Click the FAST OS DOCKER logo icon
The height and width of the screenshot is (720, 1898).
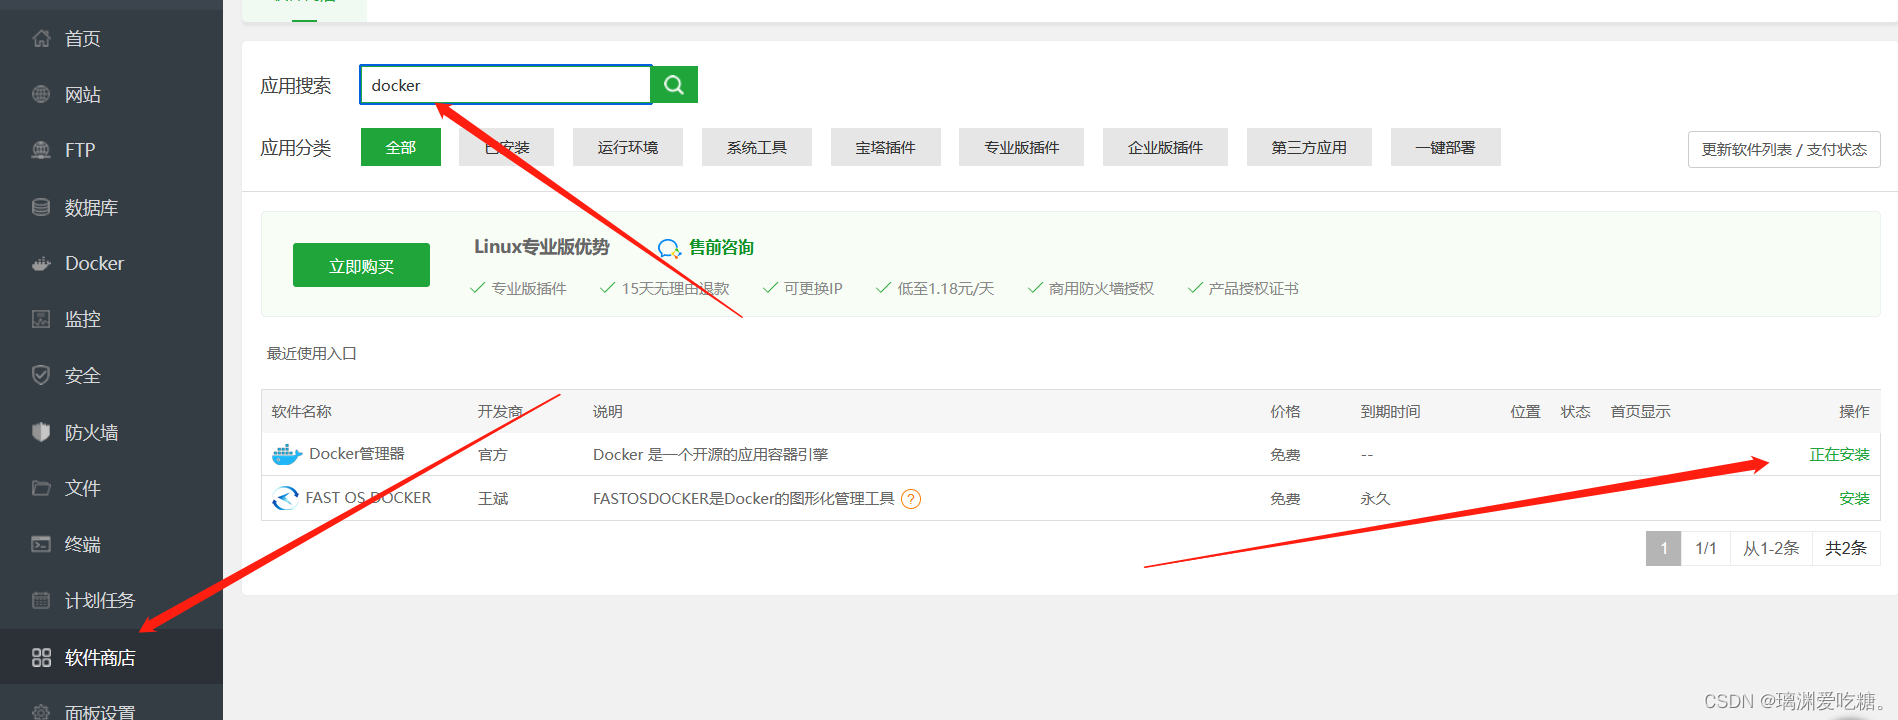[285, 498]
